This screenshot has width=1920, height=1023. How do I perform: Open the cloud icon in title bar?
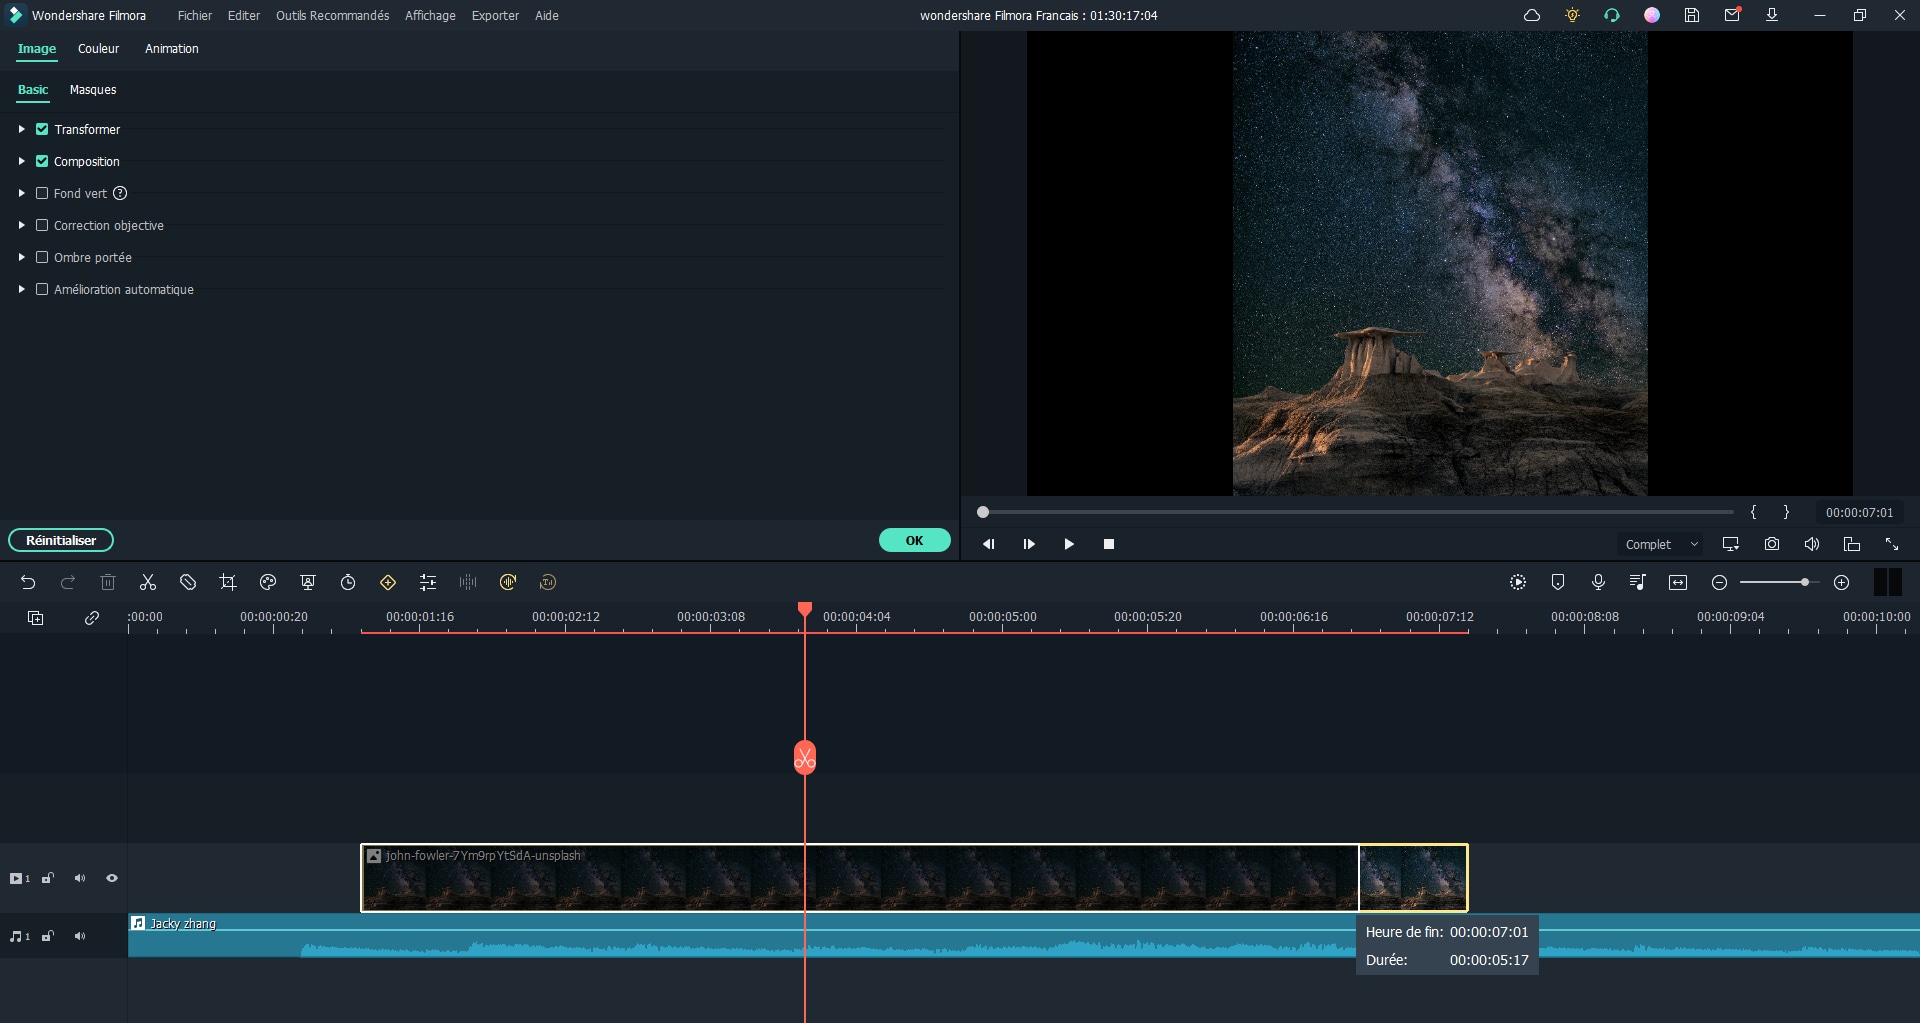pyautogui.click(x=1532, y=15)
